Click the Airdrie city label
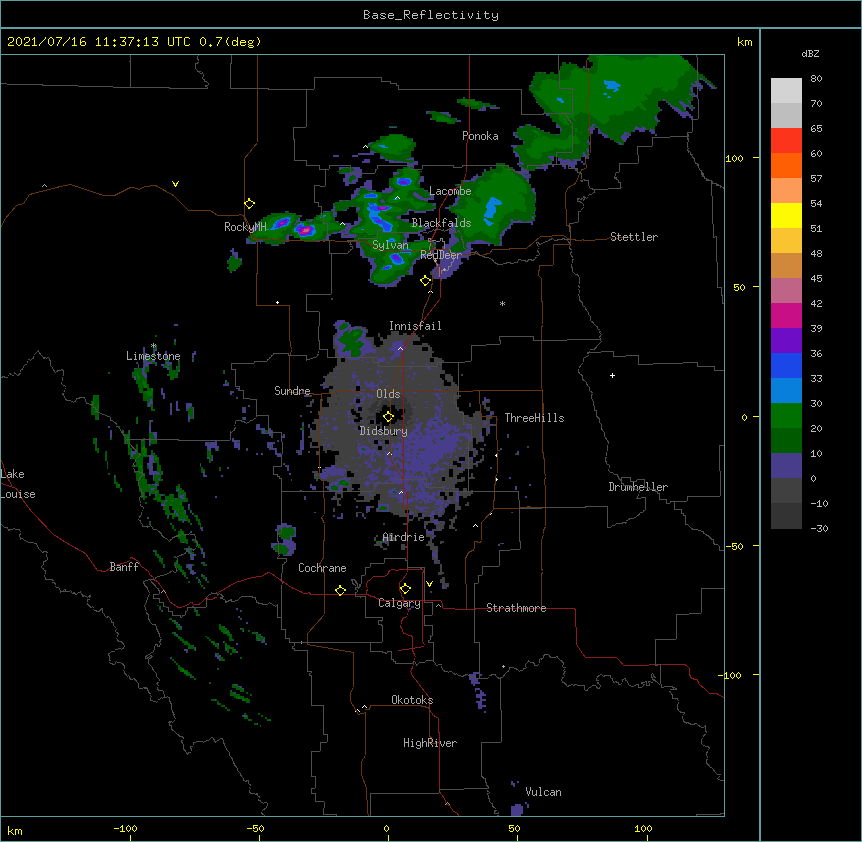862x842 pixels. click(404, 537)
